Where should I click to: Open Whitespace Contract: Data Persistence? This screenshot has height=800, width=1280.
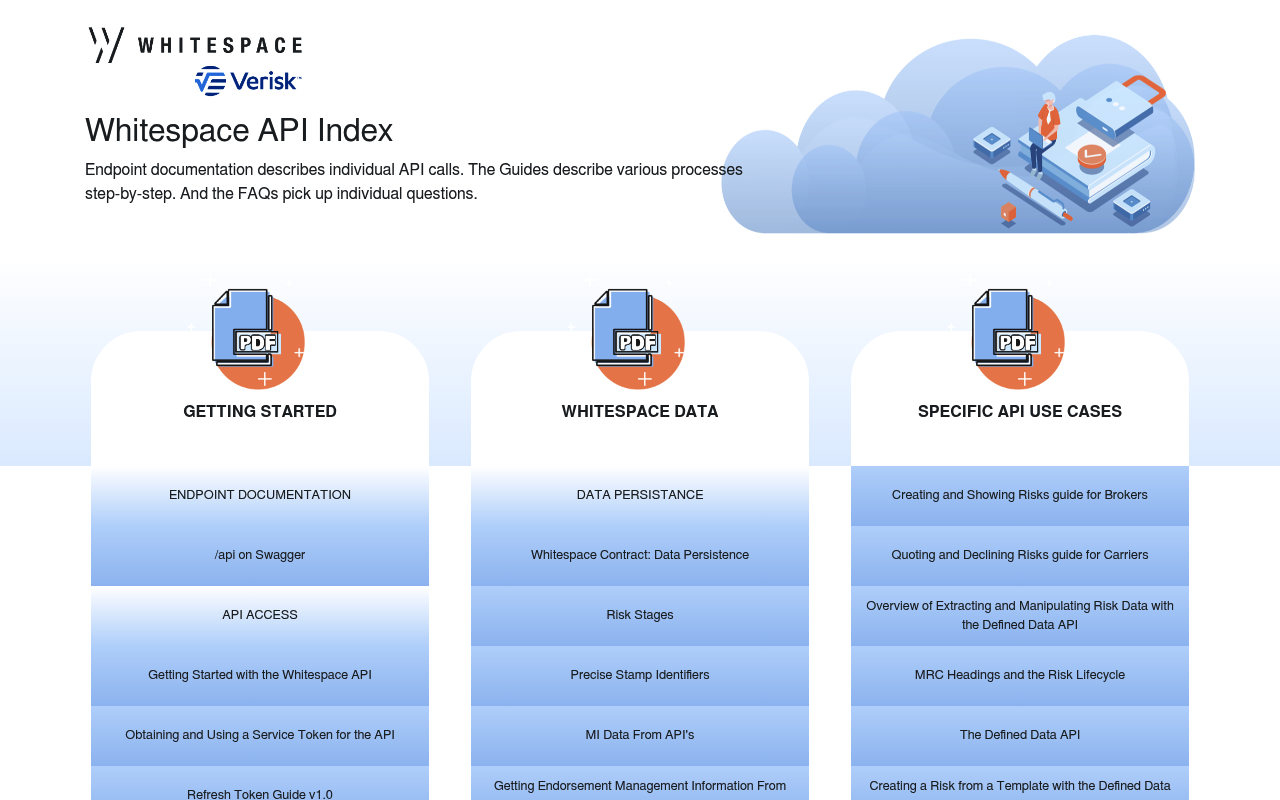640,555
